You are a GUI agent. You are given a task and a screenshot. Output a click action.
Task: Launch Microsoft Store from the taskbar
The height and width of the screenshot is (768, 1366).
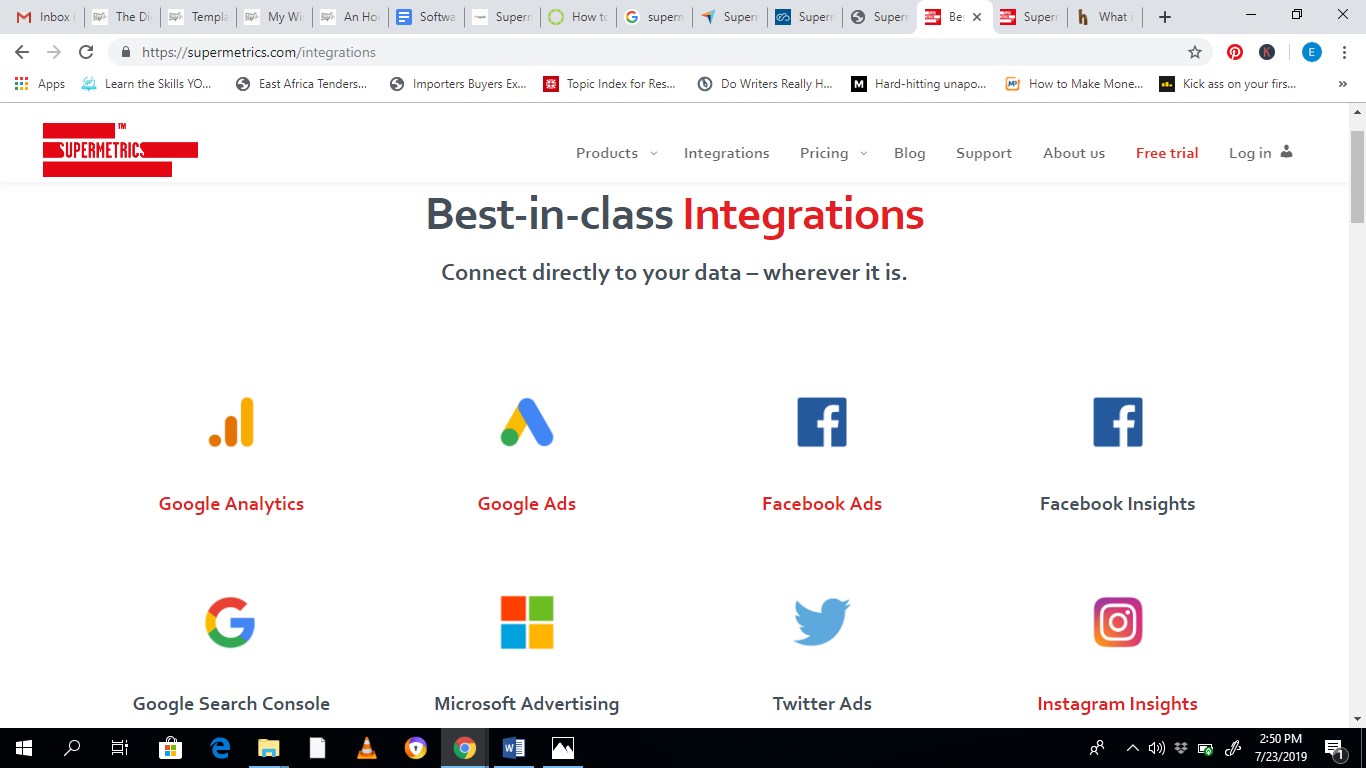click(171, 748)
